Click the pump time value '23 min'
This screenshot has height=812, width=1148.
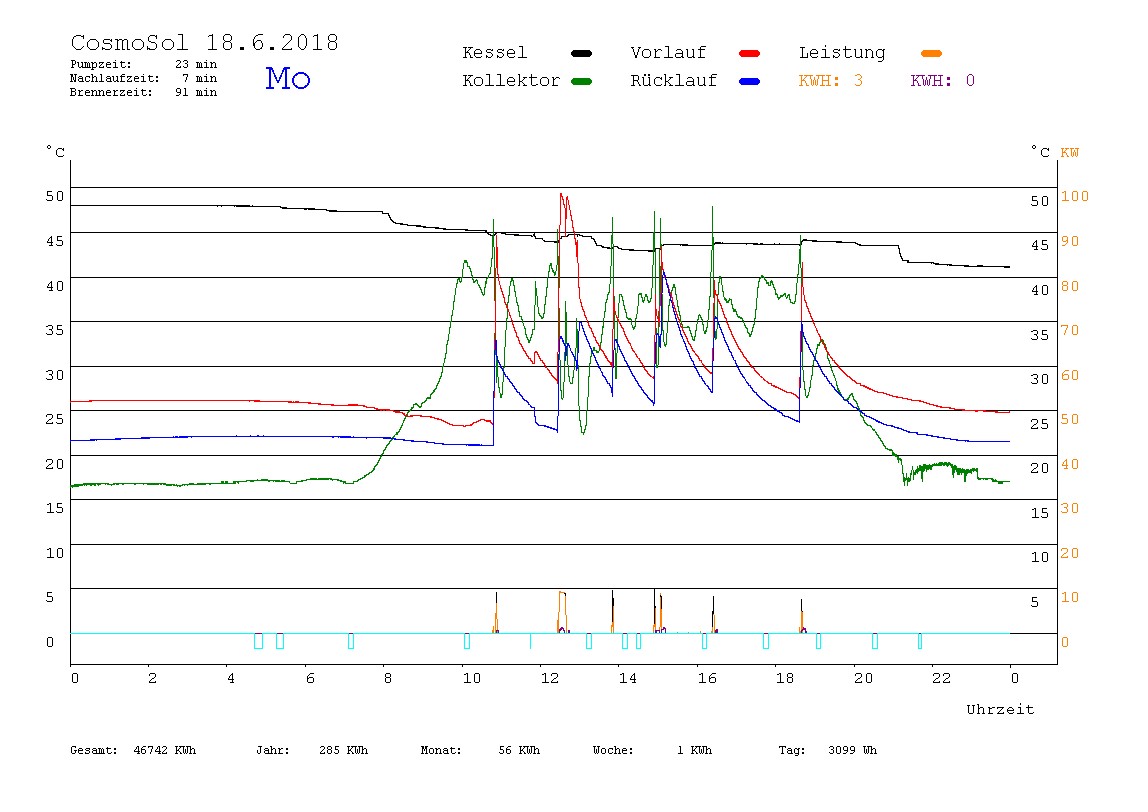196,64
